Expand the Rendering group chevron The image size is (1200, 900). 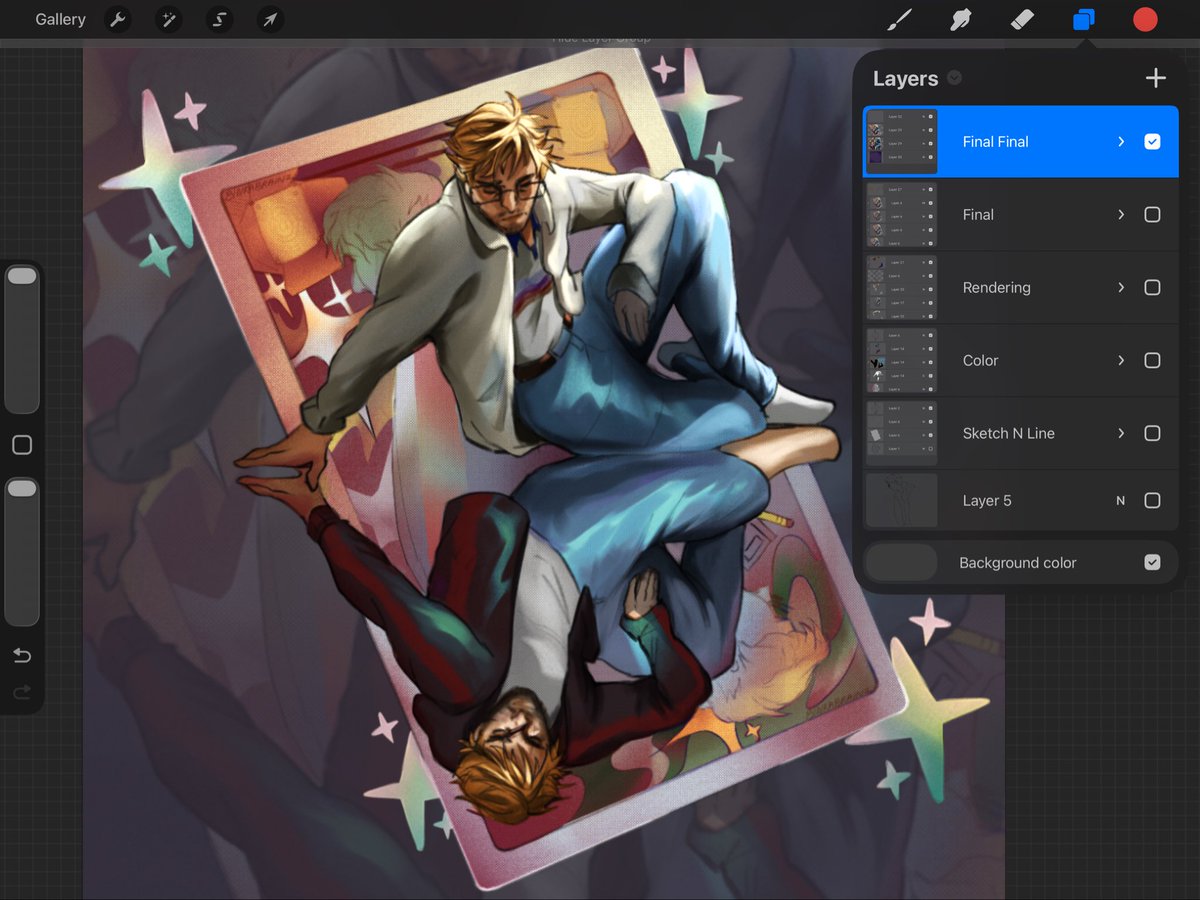click(x=1121, y=287)
